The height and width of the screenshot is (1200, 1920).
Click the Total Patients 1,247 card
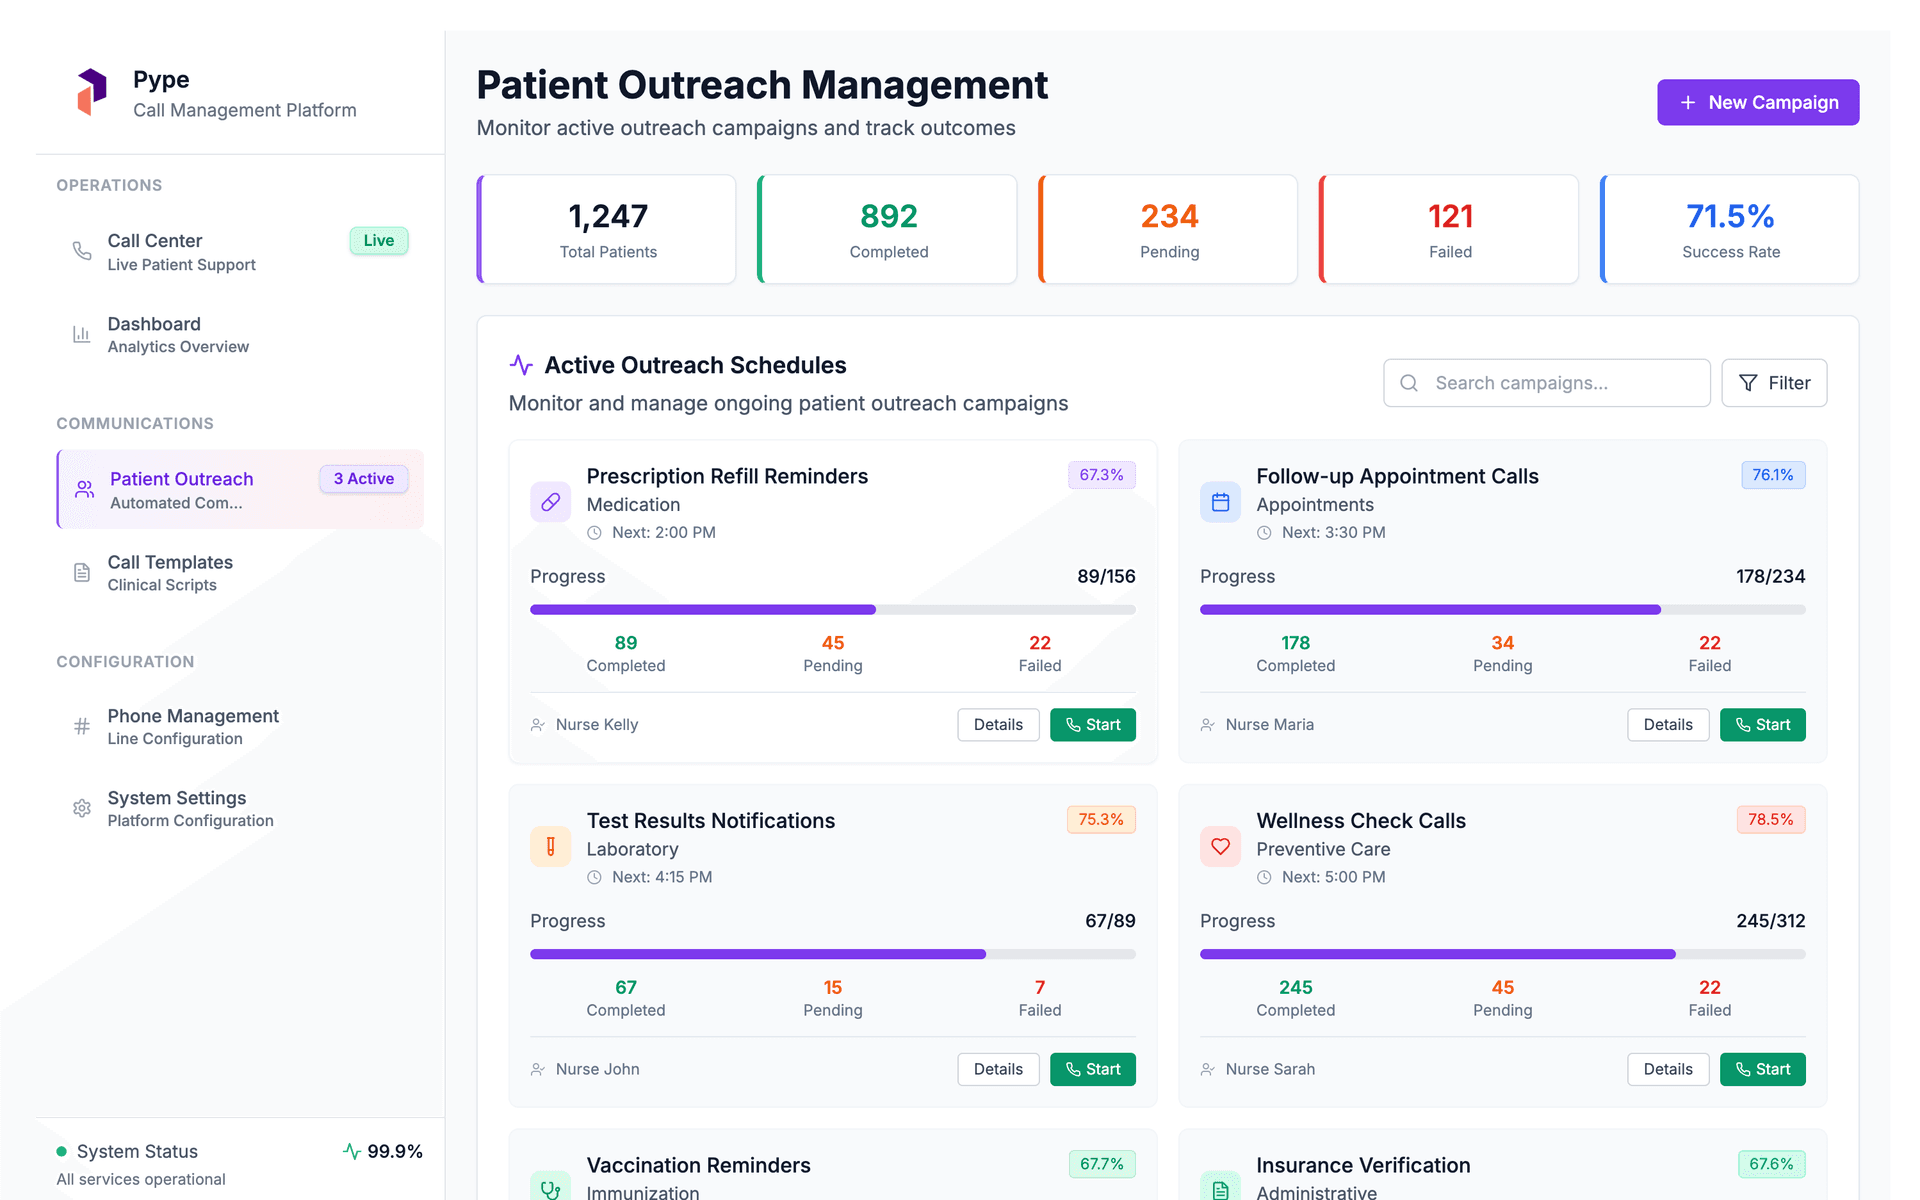tap(607, 229)
